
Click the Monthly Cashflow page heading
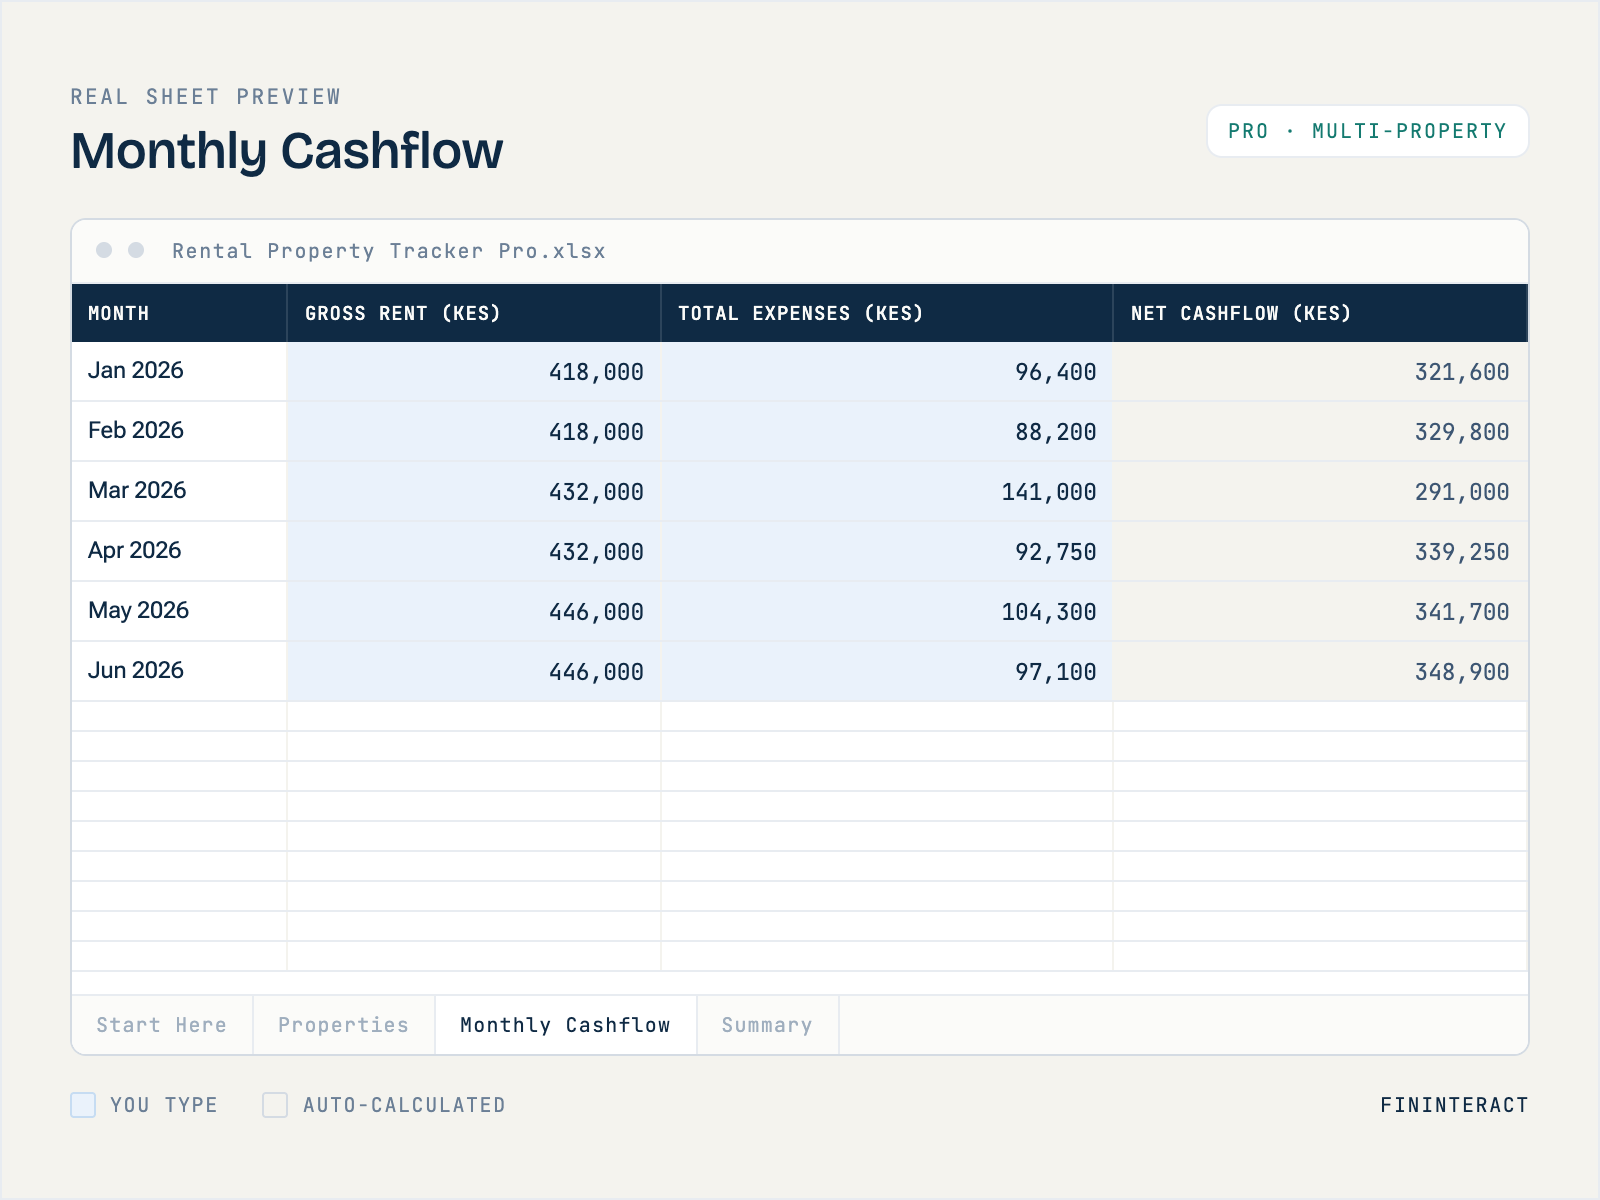pos(287,151)
